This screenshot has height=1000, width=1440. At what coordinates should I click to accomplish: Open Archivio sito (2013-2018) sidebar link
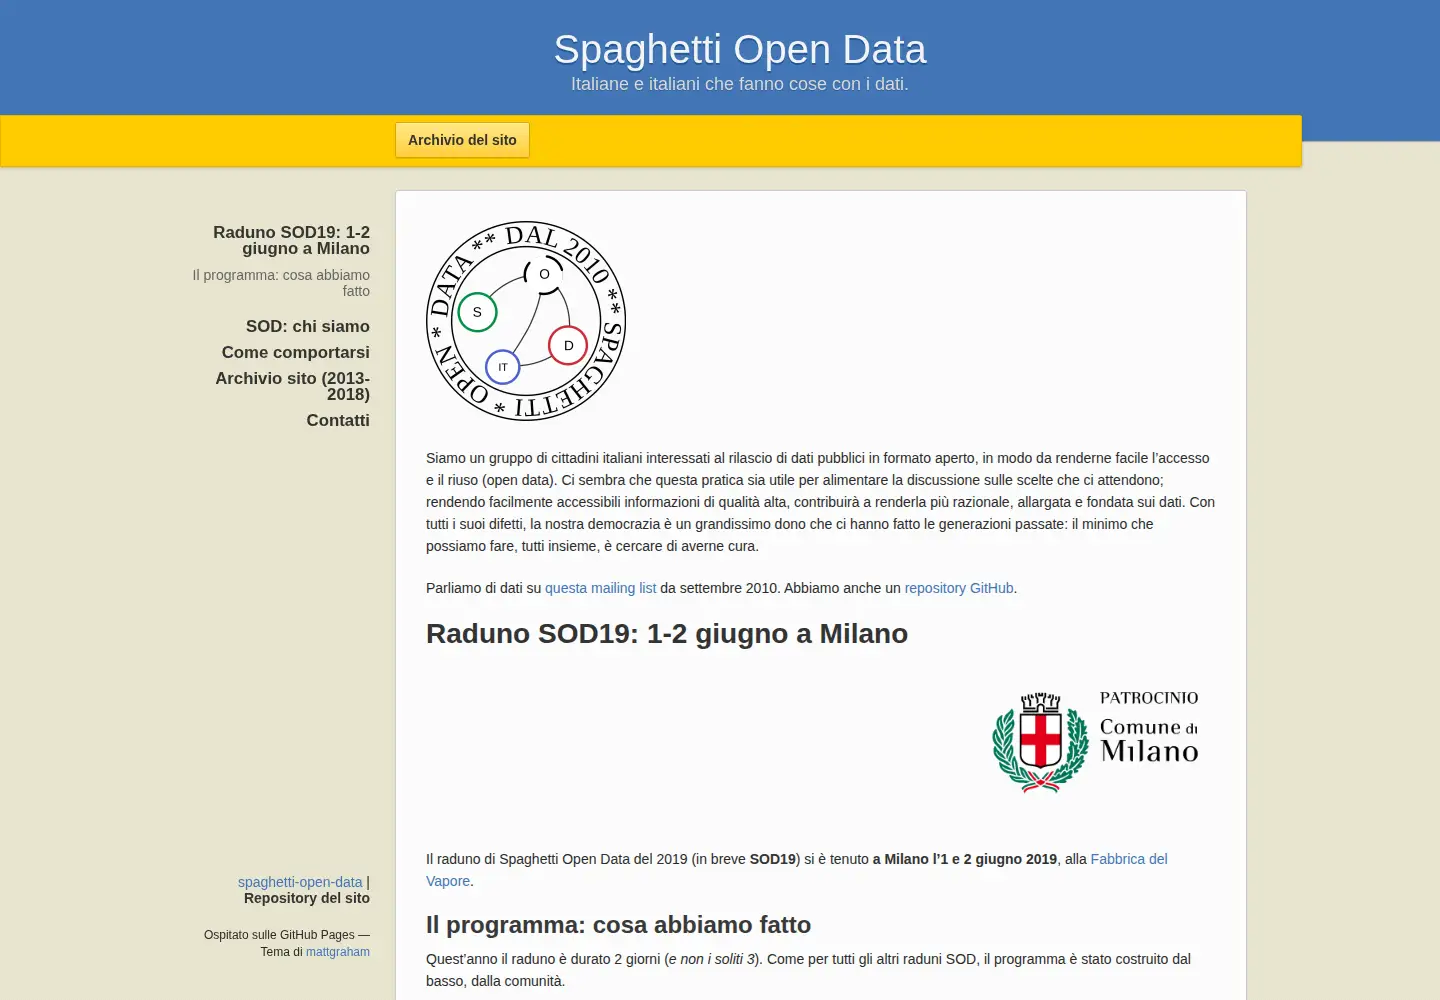coord(292,386)
